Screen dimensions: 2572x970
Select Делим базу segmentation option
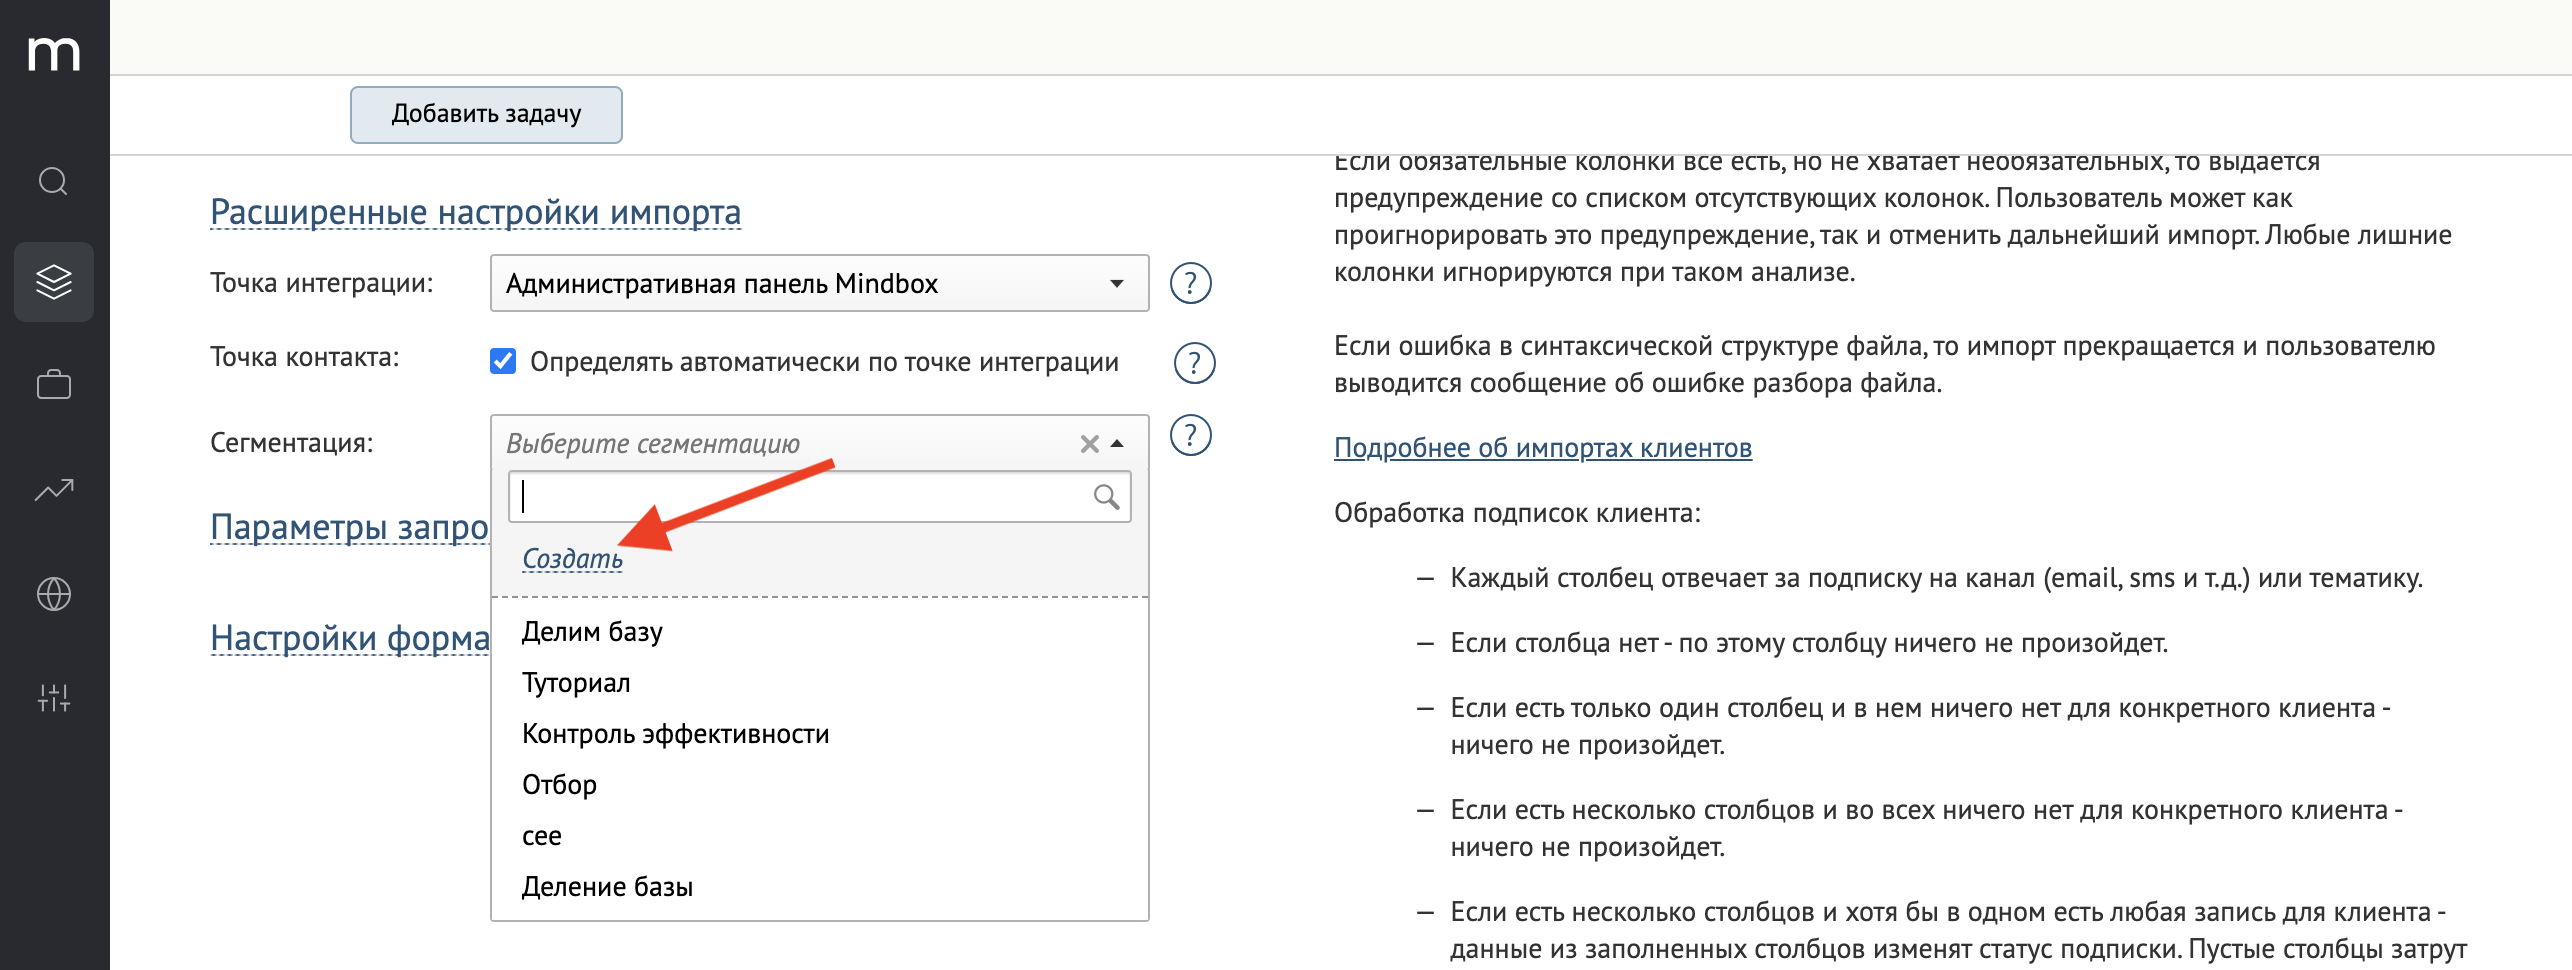[x=819, y=632]
